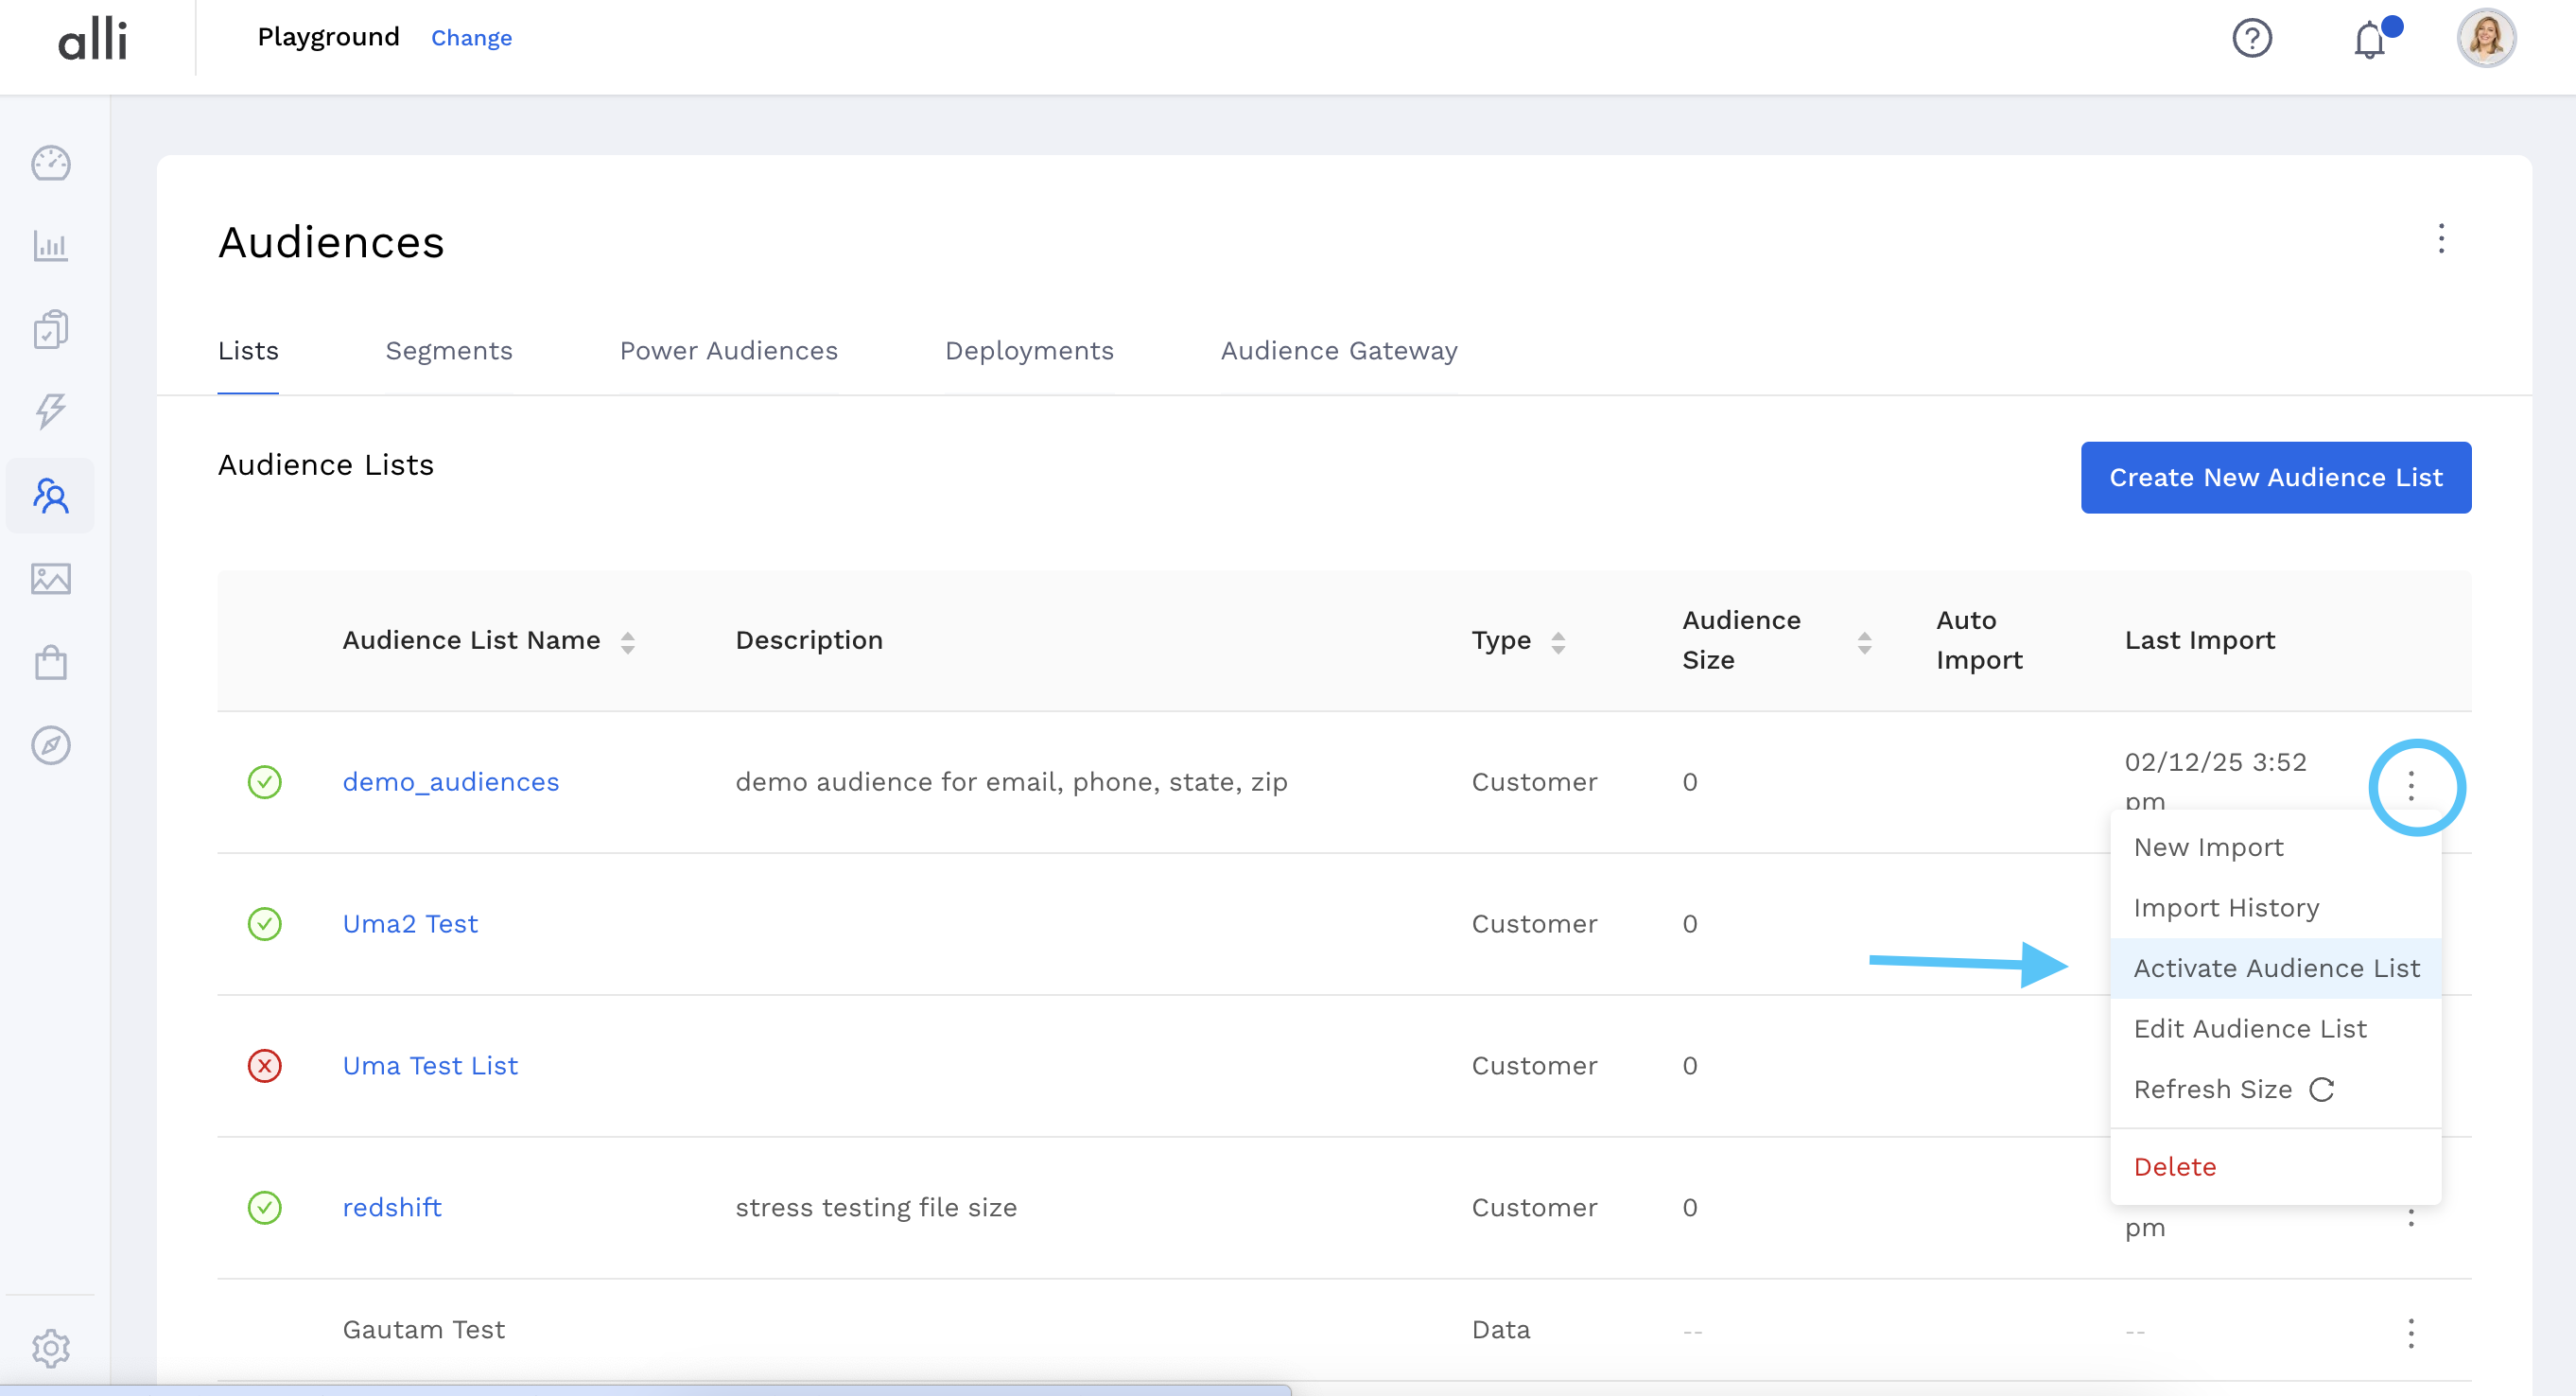Image resolution: width=2576 pixels, height=1396 pixels.
Task: Click the notifications bell icon
Action: (x=2369, y=40)
